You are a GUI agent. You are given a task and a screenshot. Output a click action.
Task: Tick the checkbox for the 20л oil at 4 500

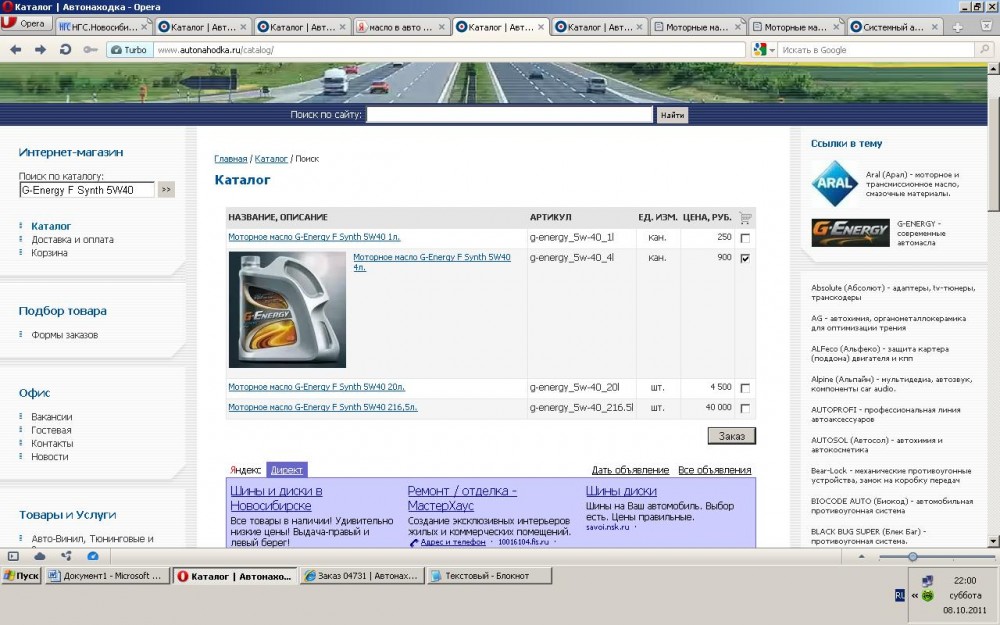click(x=745, y=388)
